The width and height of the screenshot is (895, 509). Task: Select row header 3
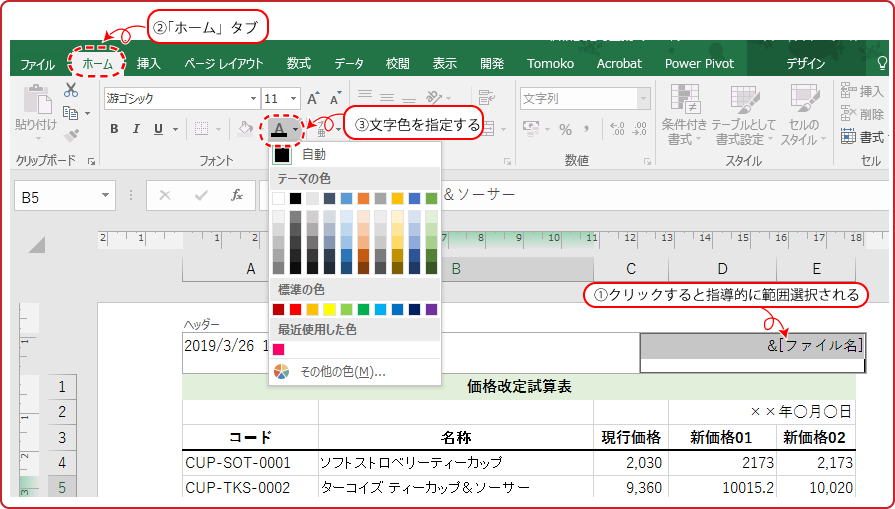pos(62,438)
